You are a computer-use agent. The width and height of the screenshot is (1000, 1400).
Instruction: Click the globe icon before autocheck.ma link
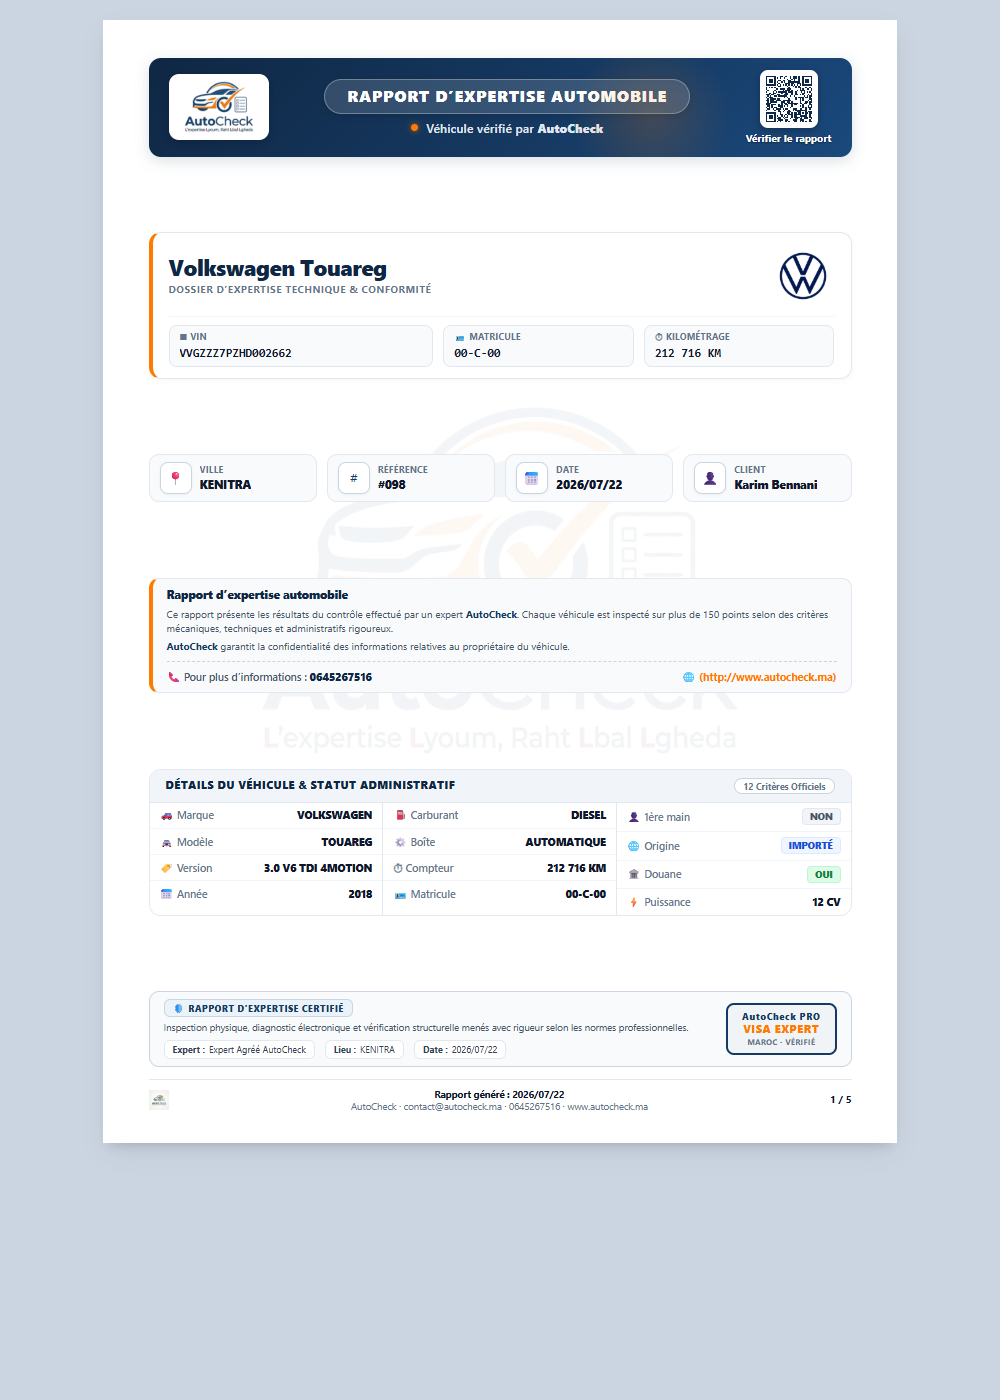(688, 677)
